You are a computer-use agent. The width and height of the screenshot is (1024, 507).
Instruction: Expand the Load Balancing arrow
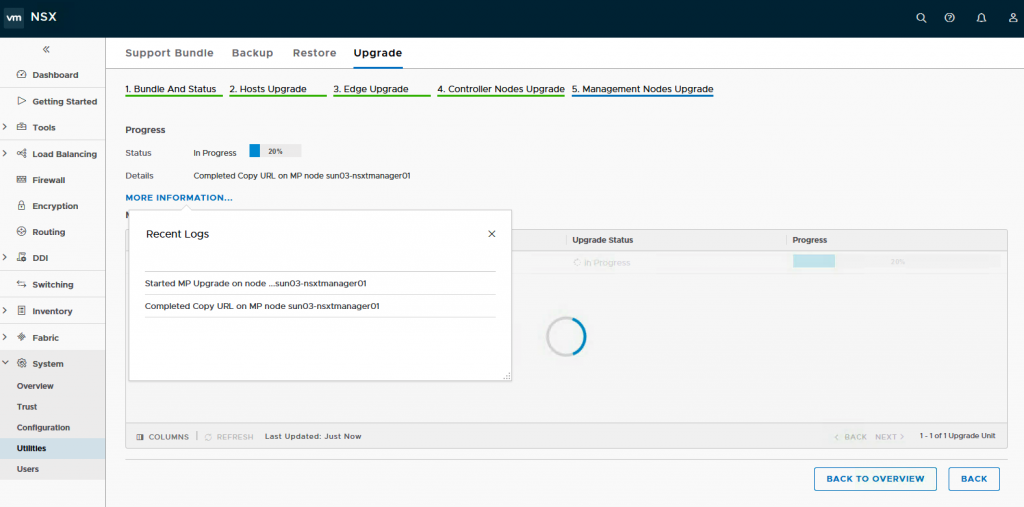[x=5, y=154]
